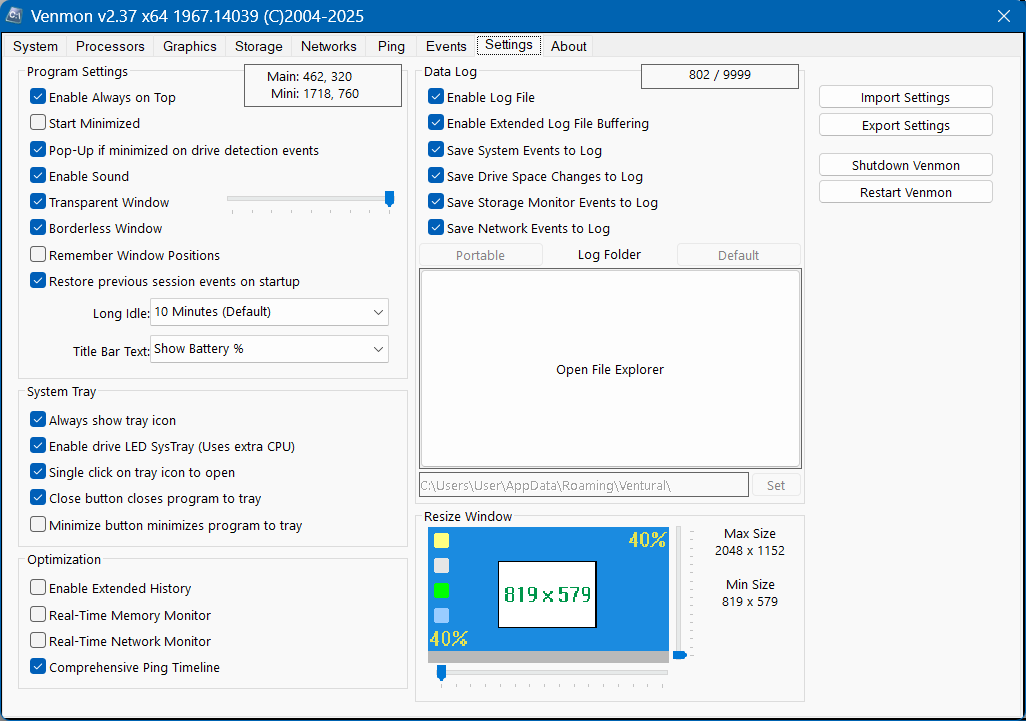Toggle Always show tray icon
Image resolution: width=1026 pixels, height=721 pixels.
point(38,420)
